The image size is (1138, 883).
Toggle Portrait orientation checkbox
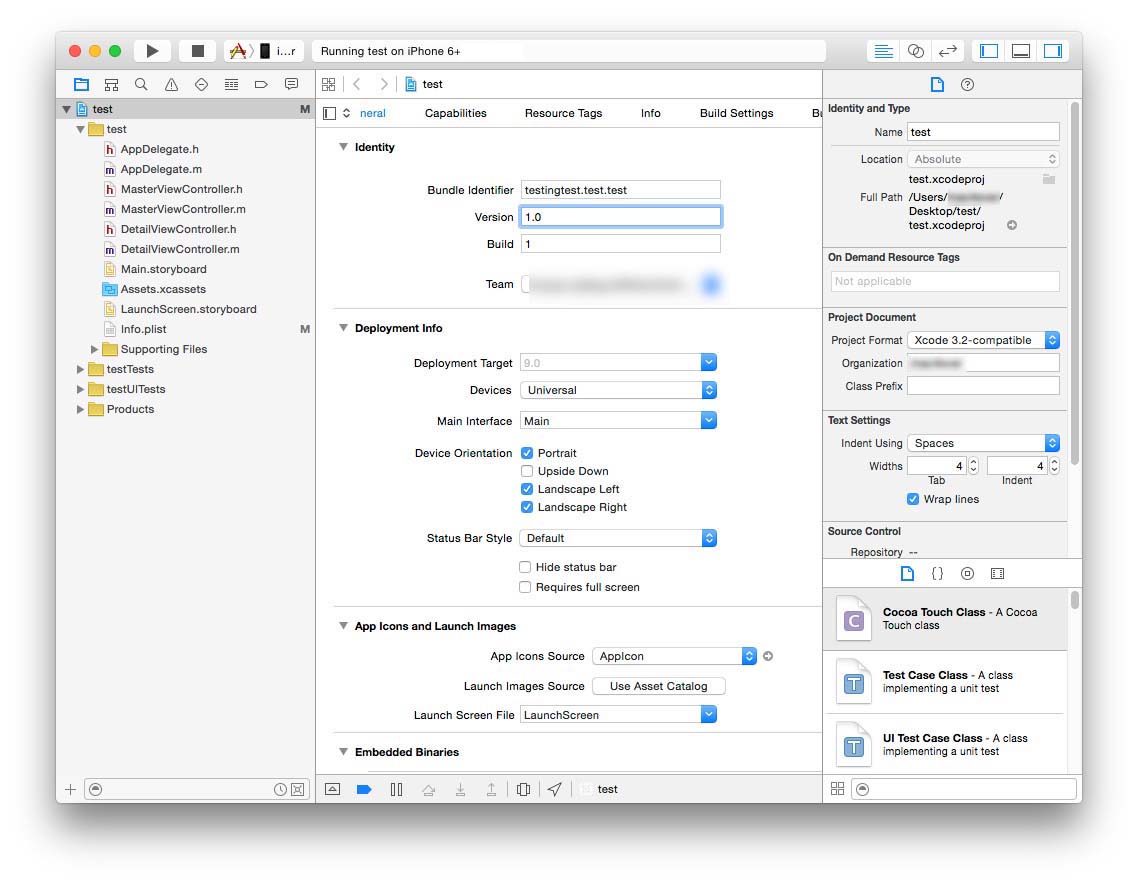tap(527, 453)
